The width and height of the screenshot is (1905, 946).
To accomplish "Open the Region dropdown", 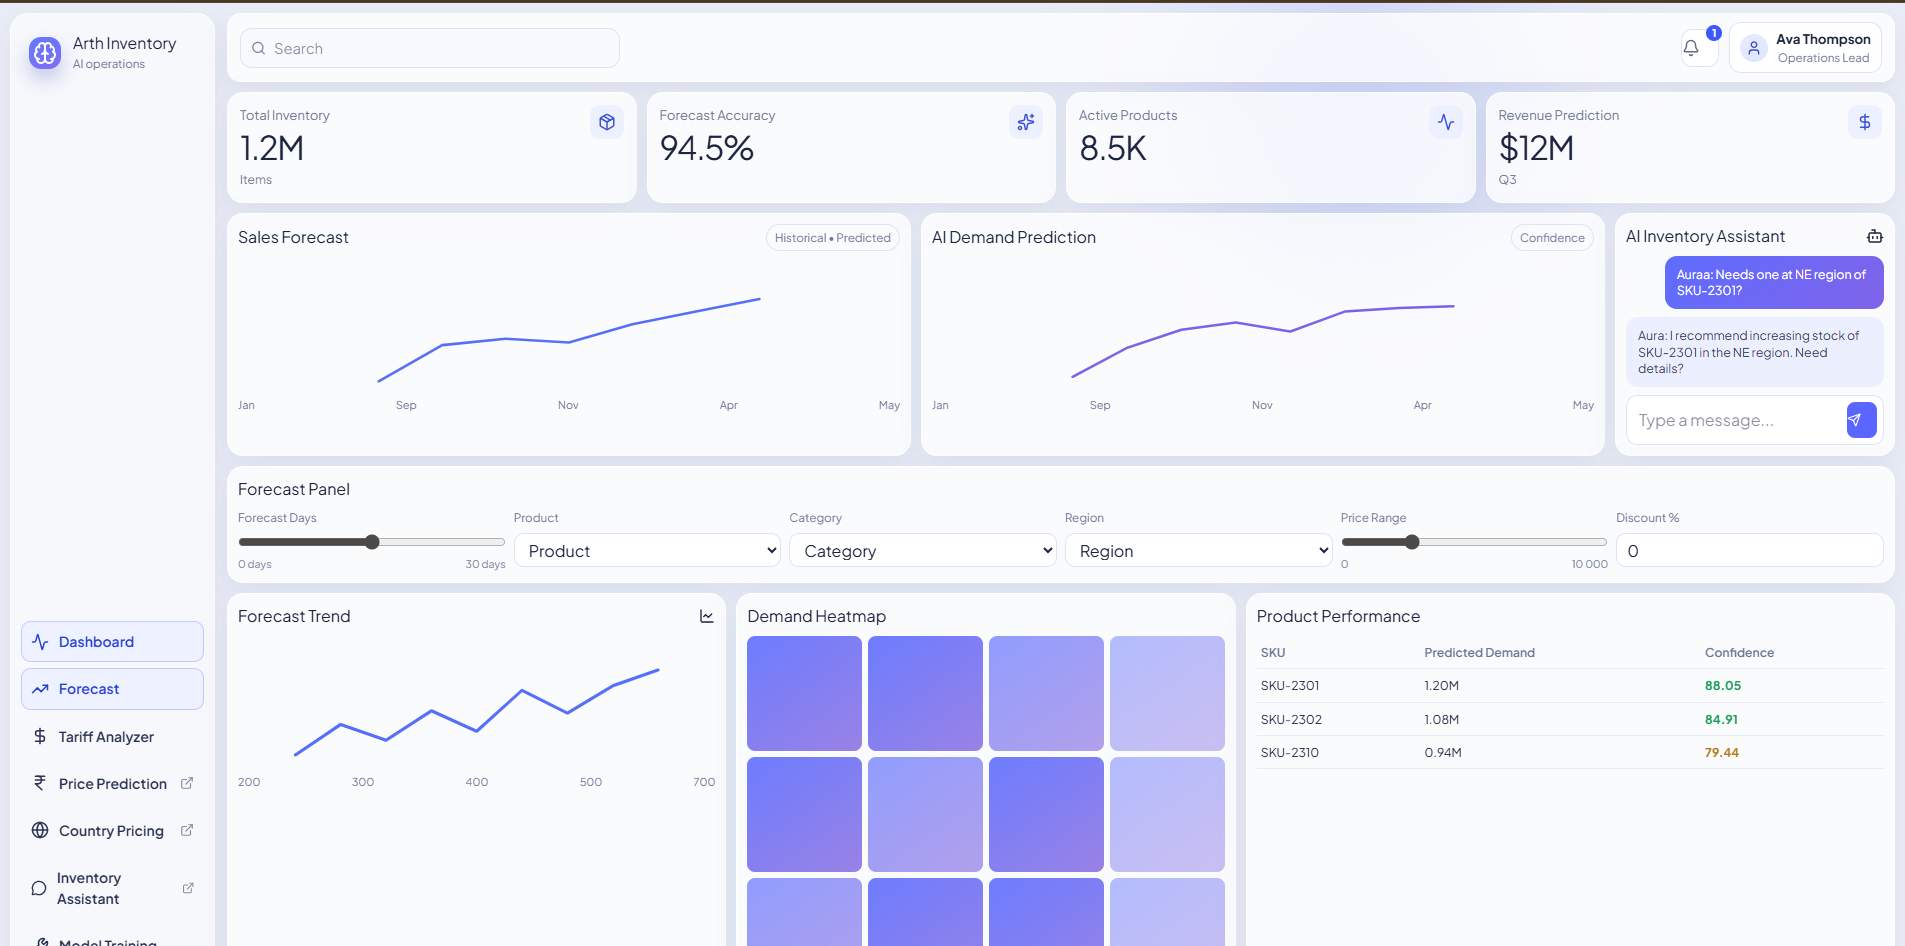I will pos(1198,551).
